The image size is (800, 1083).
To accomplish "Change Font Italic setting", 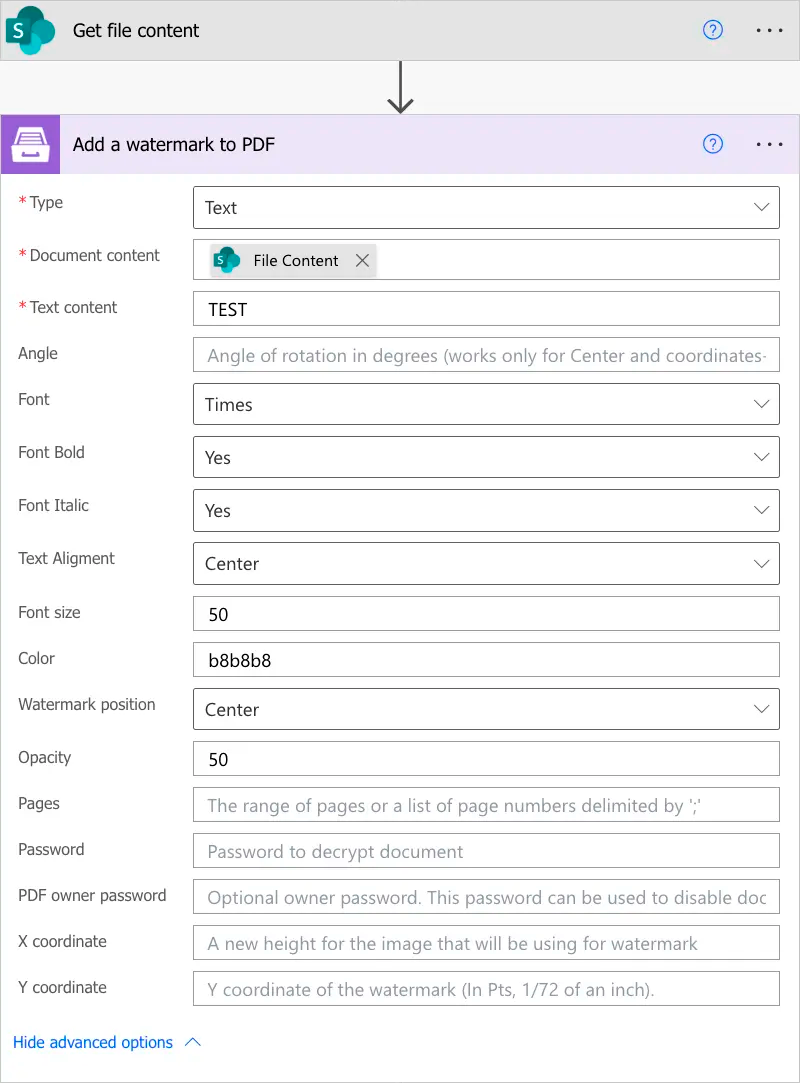I will (x=486, y=510).
